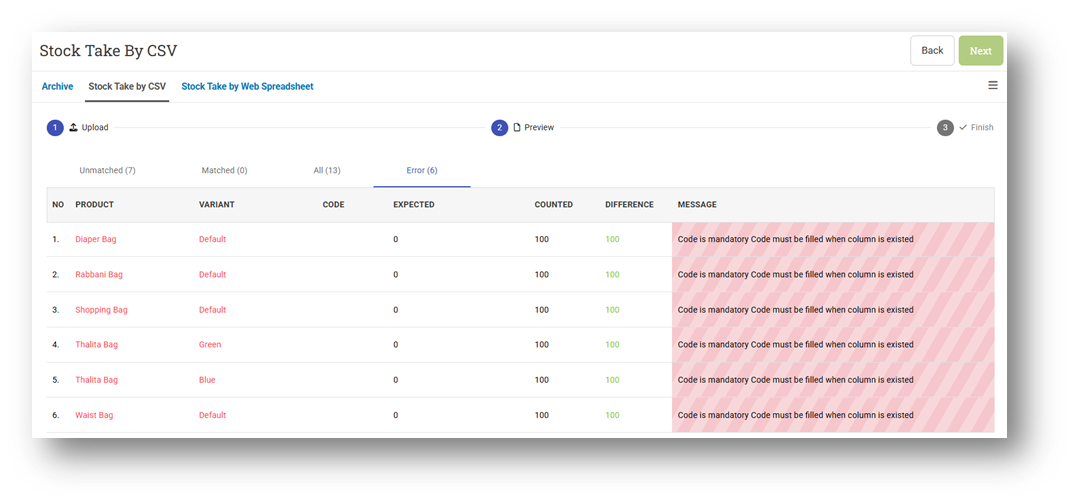Select the Finish step circle numbered 3
This screenshot has width=1072, height=503.
click(946, 128)
